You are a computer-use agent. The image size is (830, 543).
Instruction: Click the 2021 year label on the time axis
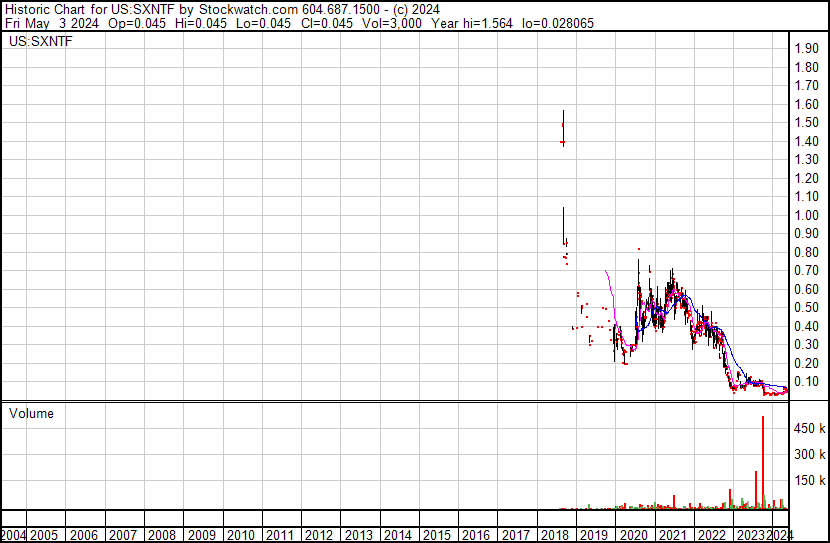tap(673, 536)
